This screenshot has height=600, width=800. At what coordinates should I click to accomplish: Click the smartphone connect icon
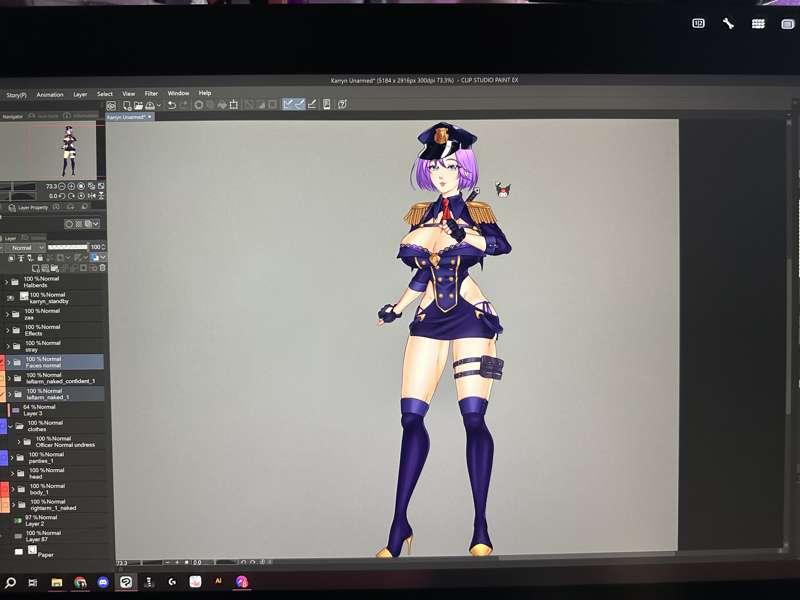327,104
